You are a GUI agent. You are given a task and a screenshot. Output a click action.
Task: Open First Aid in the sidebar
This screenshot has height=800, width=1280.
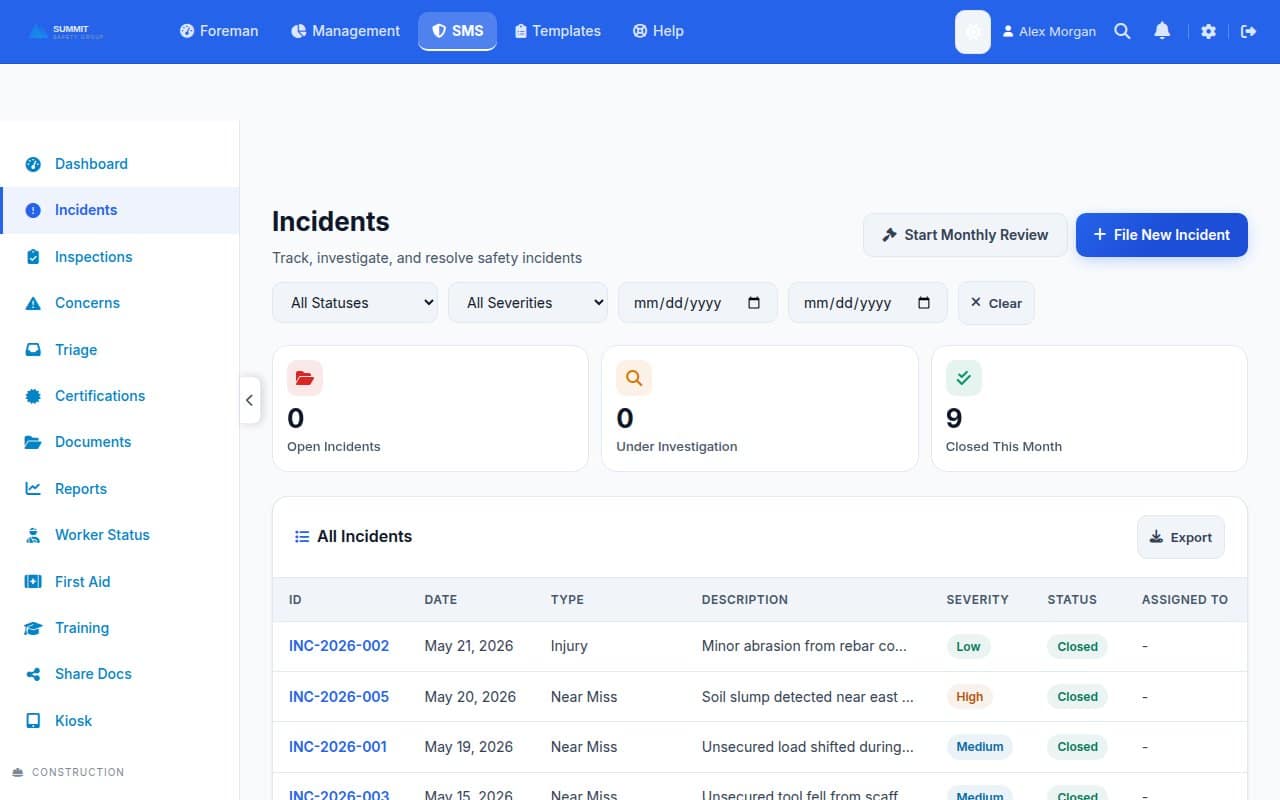[120, 582]
